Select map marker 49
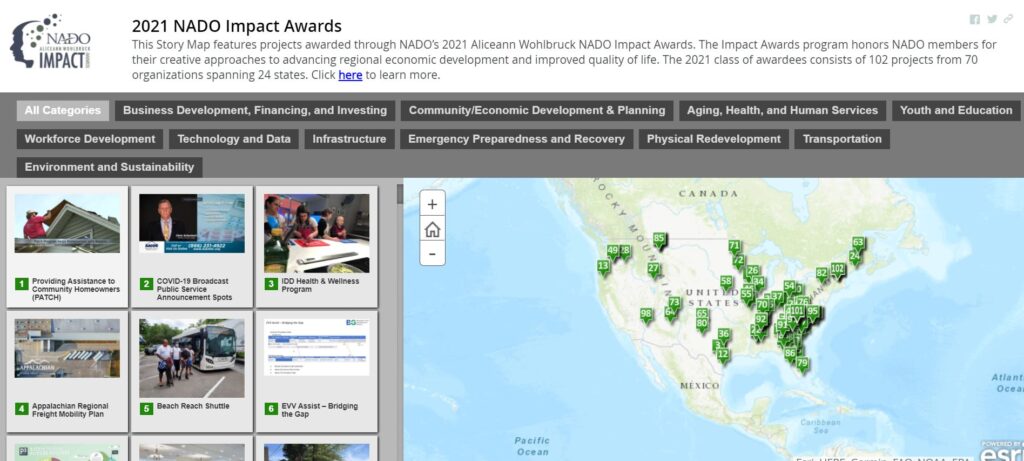This screenshot has height=461, width=1024. click(612, 251)
